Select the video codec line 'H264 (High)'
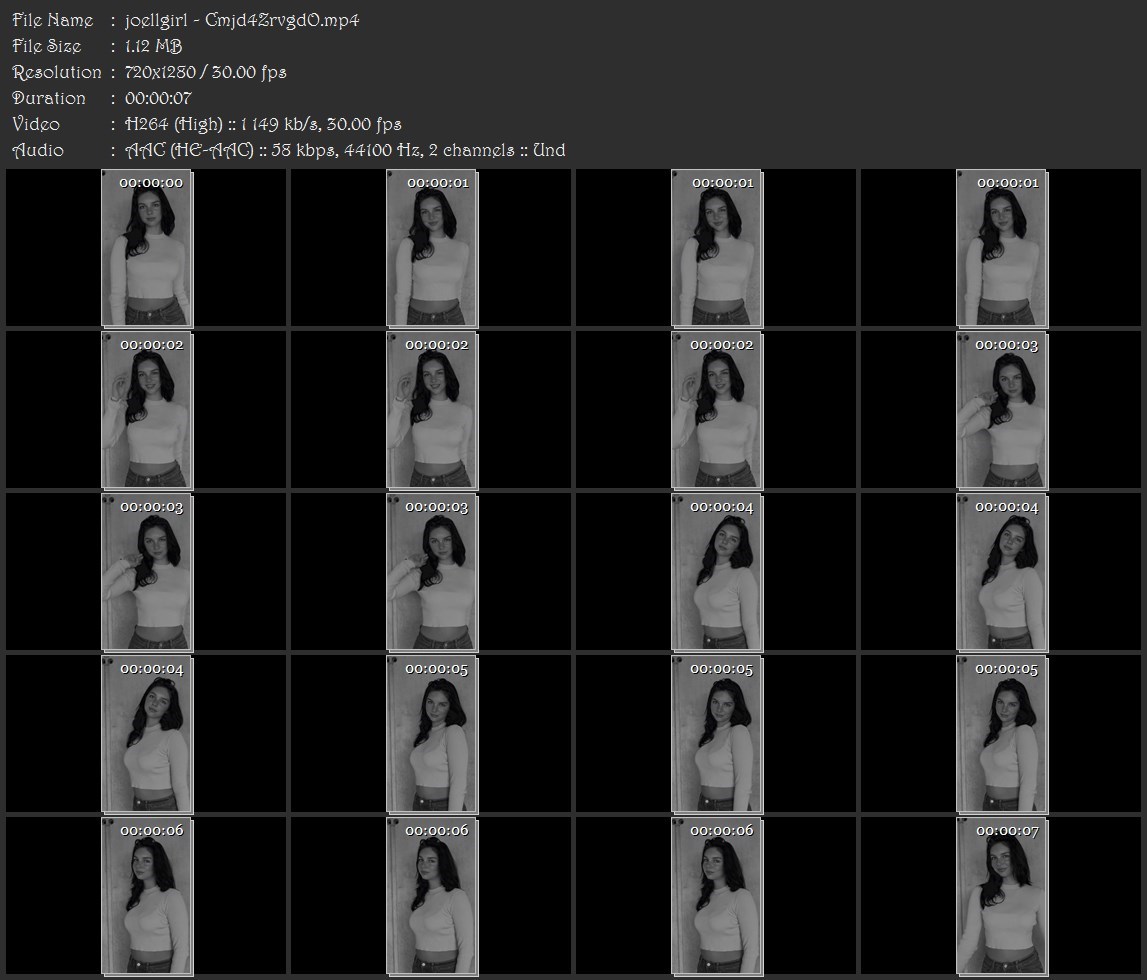The width and height of the screenshot is (1147, 980). (174, 124)
